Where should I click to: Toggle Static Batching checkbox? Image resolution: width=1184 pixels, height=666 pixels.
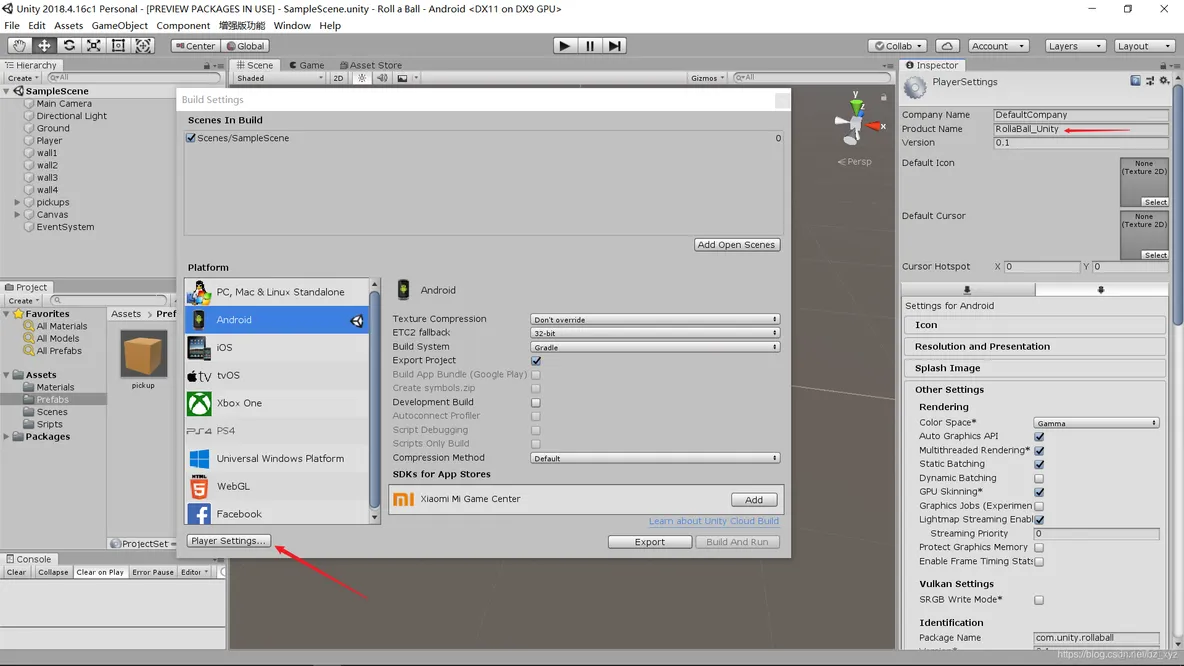click(1039, 464)
